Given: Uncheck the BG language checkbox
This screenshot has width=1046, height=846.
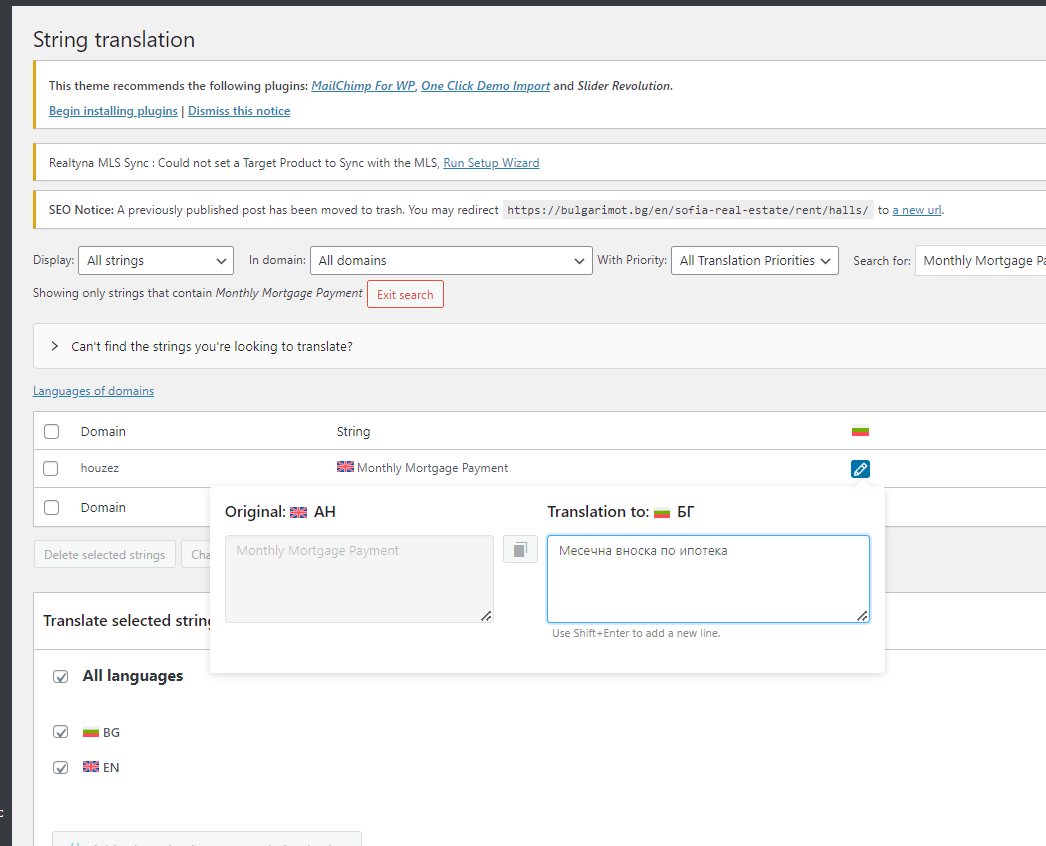Looking at the screenshot, I should coord(61,732).
